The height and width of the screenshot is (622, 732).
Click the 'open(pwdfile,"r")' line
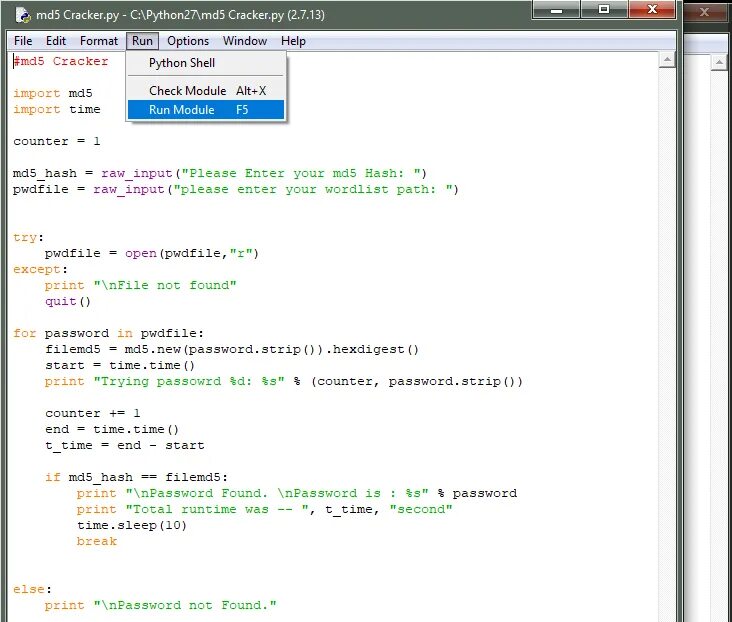pyautogui.click(x=152, y=253)
